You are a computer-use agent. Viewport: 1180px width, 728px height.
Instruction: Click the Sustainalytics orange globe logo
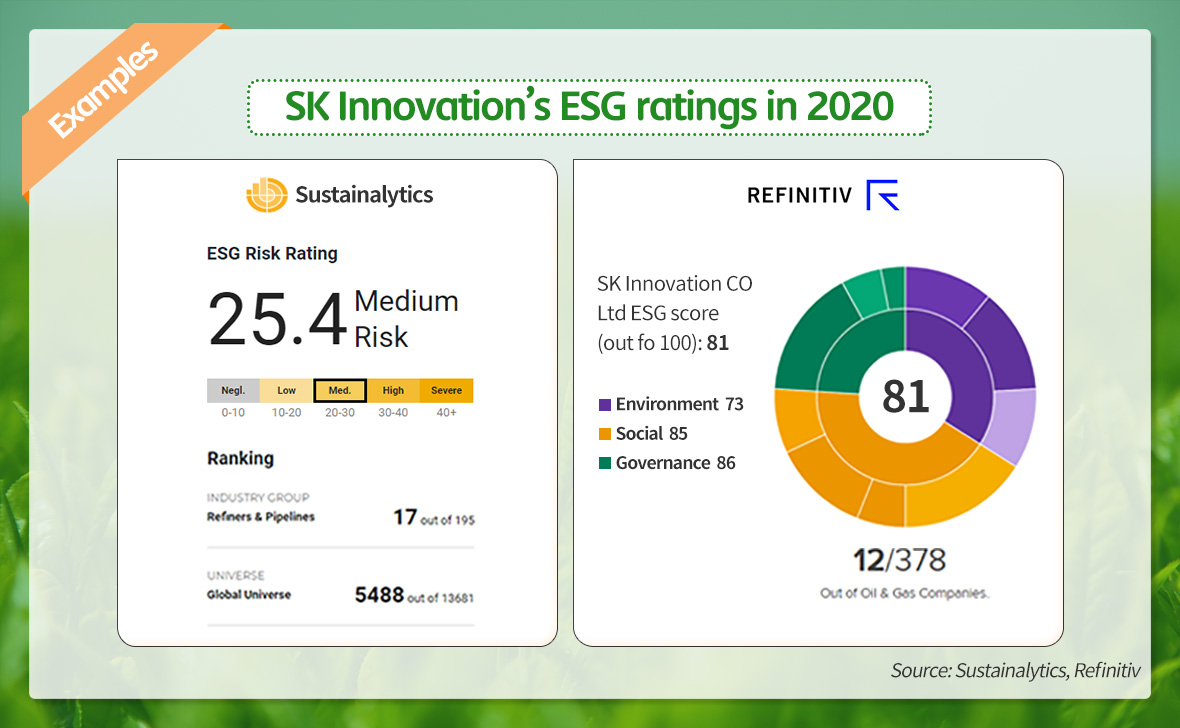[266, 194]
